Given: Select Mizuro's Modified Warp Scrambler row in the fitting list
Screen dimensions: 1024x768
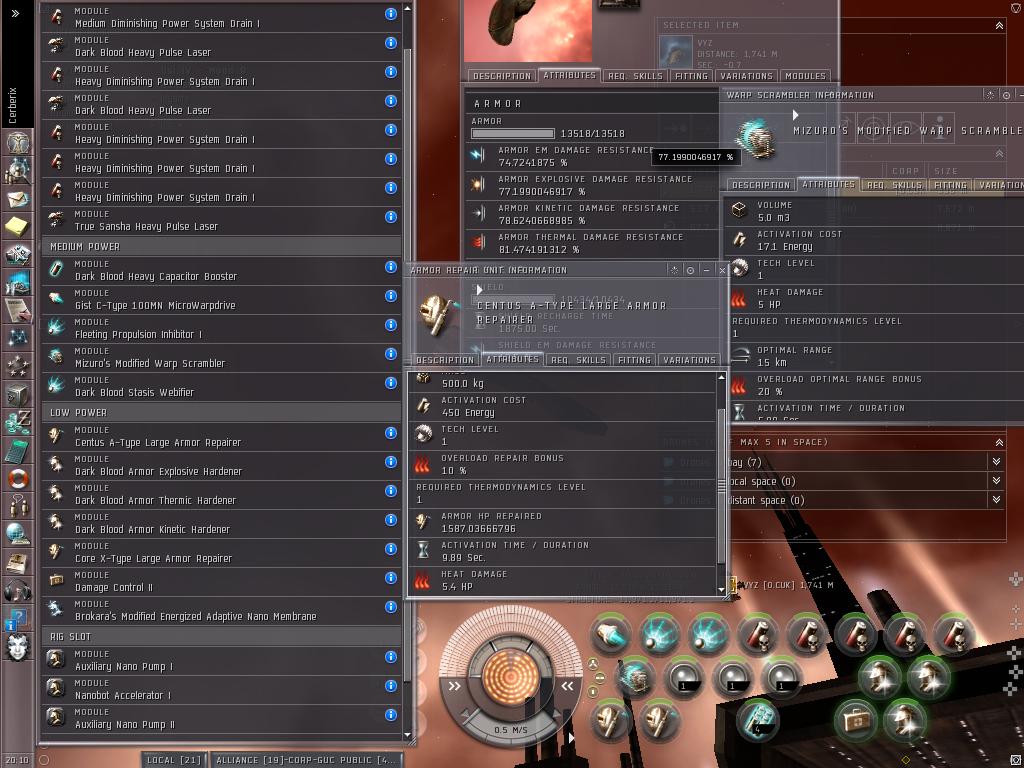Looking at the screenshot, I should tap(221, 357).
